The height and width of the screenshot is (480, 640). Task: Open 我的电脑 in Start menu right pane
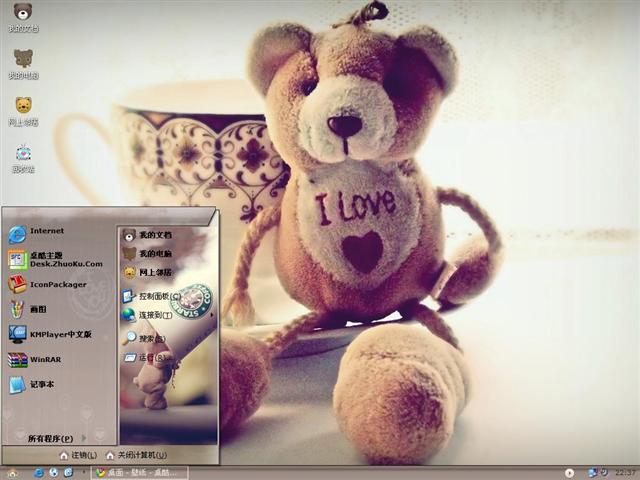[x=147, y=253]
